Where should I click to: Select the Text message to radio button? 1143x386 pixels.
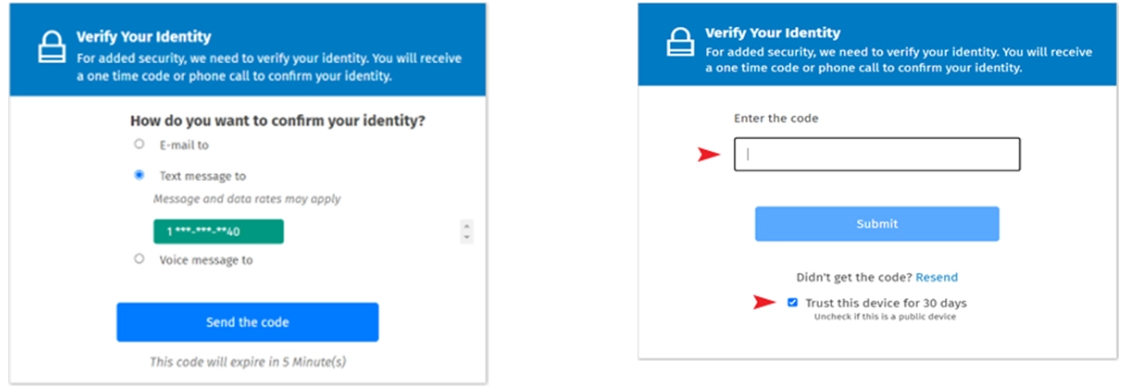pyautogui.click(x=139, y=176)
